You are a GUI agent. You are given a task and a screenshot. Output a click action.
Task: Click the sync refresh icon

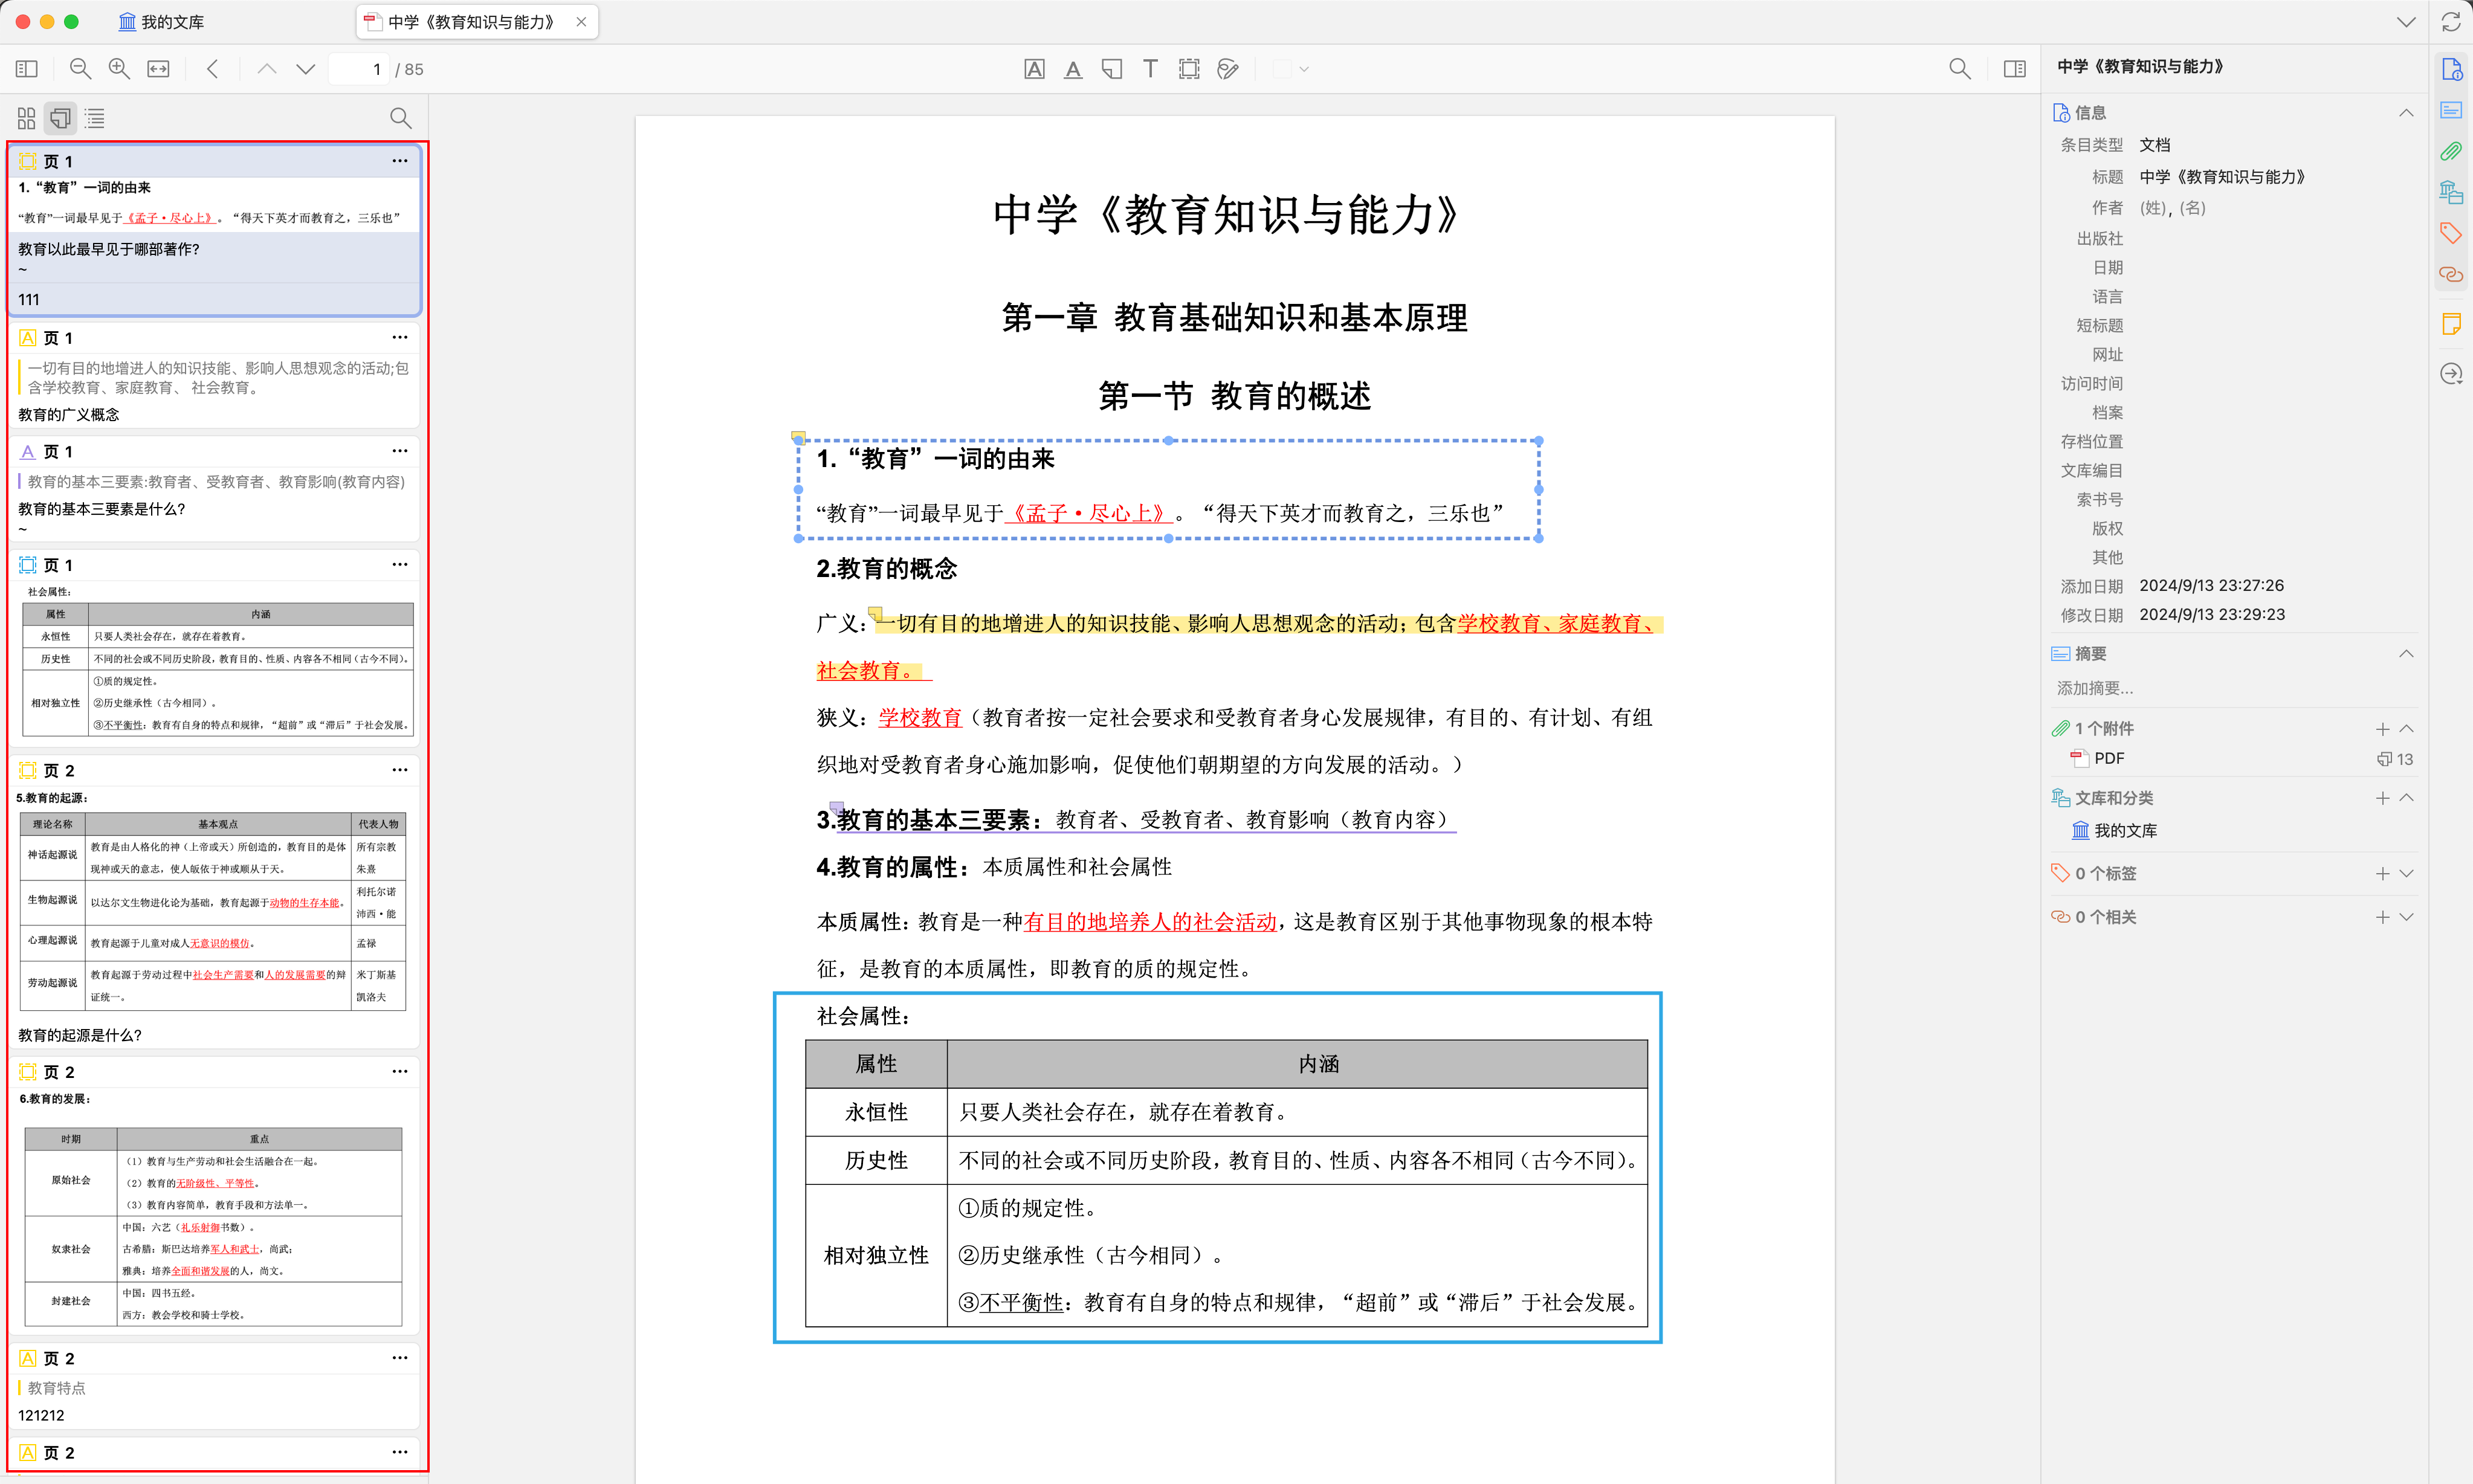tap(2451, 22)
